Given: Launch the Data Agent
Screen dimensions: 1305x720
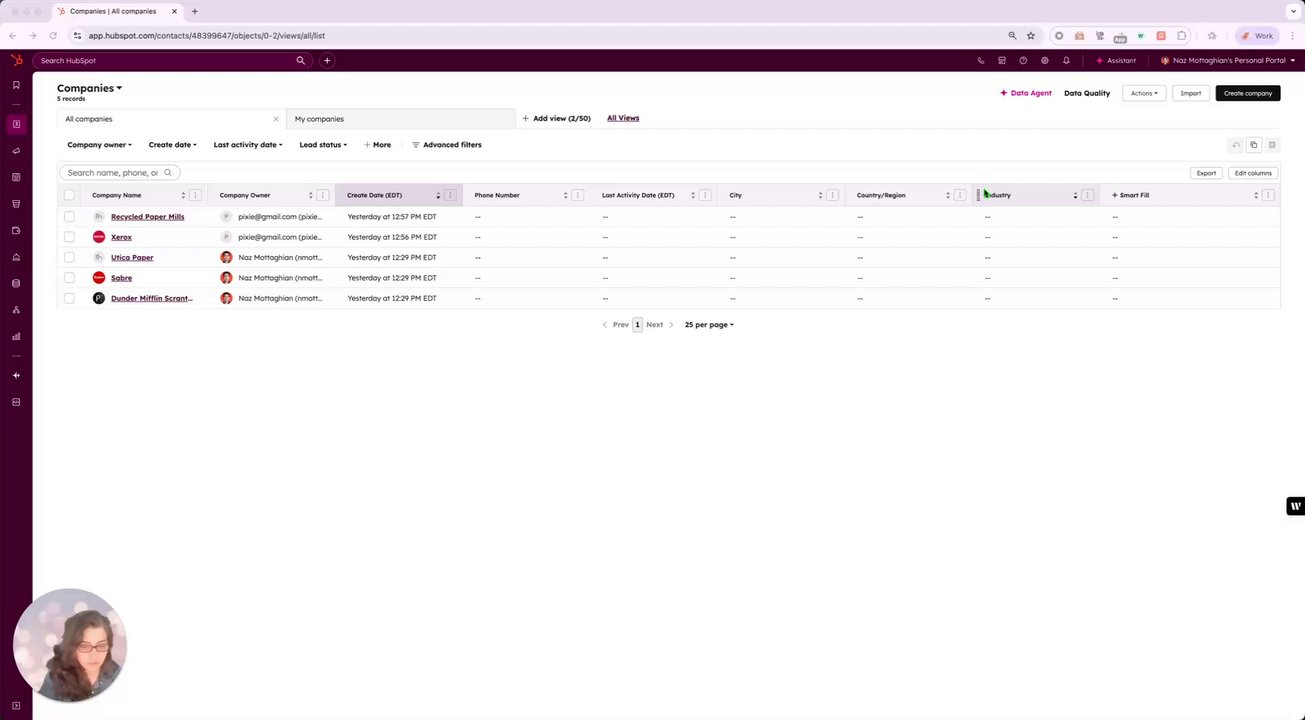Looking at the screenshot, I should coord(1026,93).
